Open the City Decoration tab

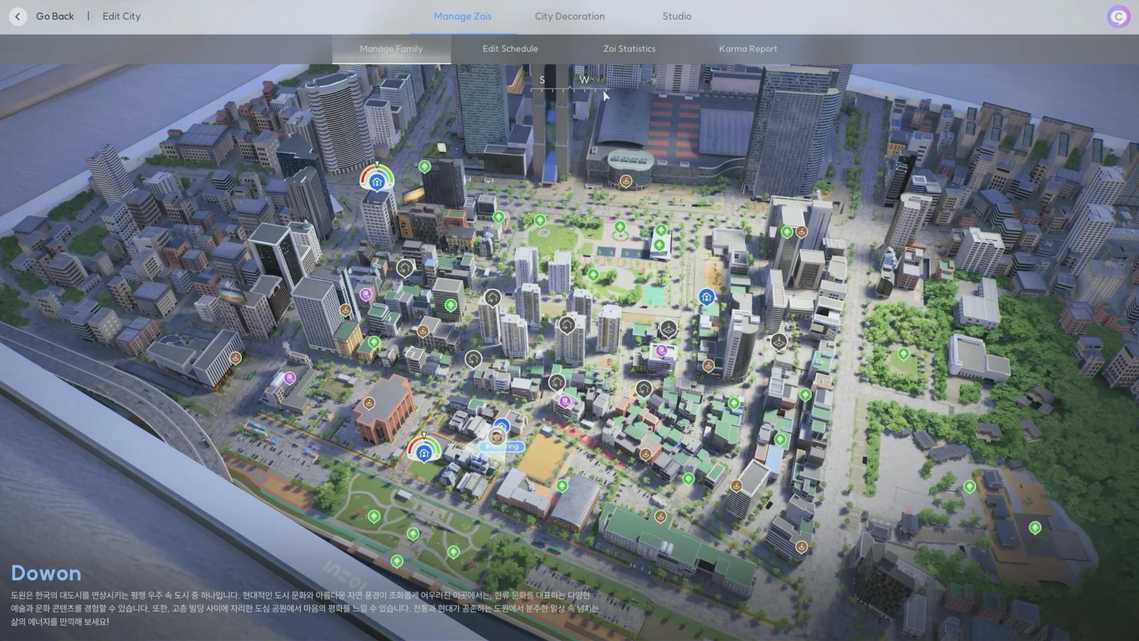570,16
